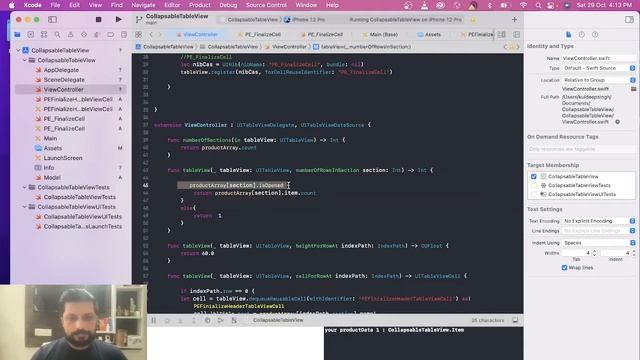This screenshot has height=360, width=640.
Task: Click the add editor split icon
Action: click(x=516, y=35)
